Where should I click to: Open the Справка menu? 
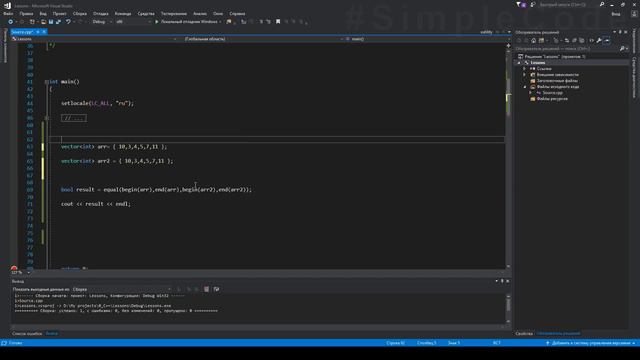(237, 13)
